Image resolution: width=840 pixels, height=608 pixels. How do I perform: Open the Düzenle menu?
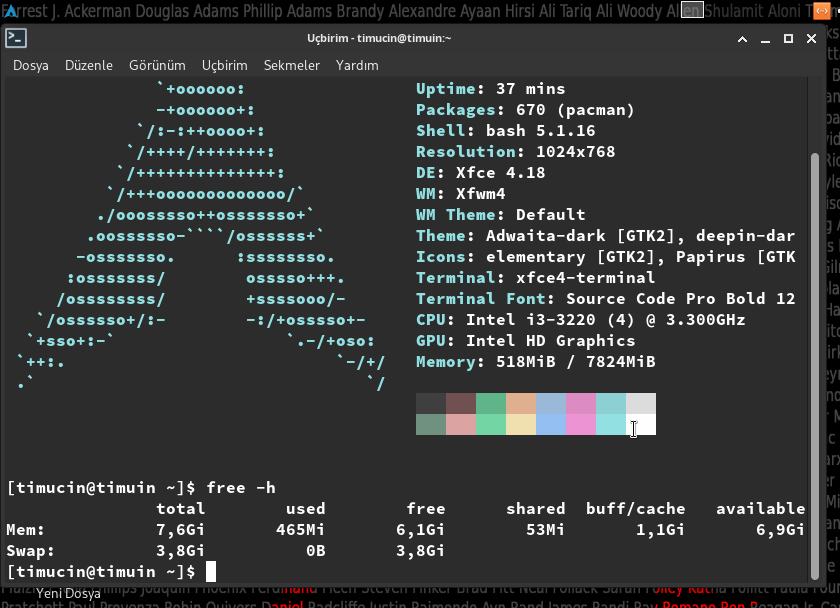88,65
